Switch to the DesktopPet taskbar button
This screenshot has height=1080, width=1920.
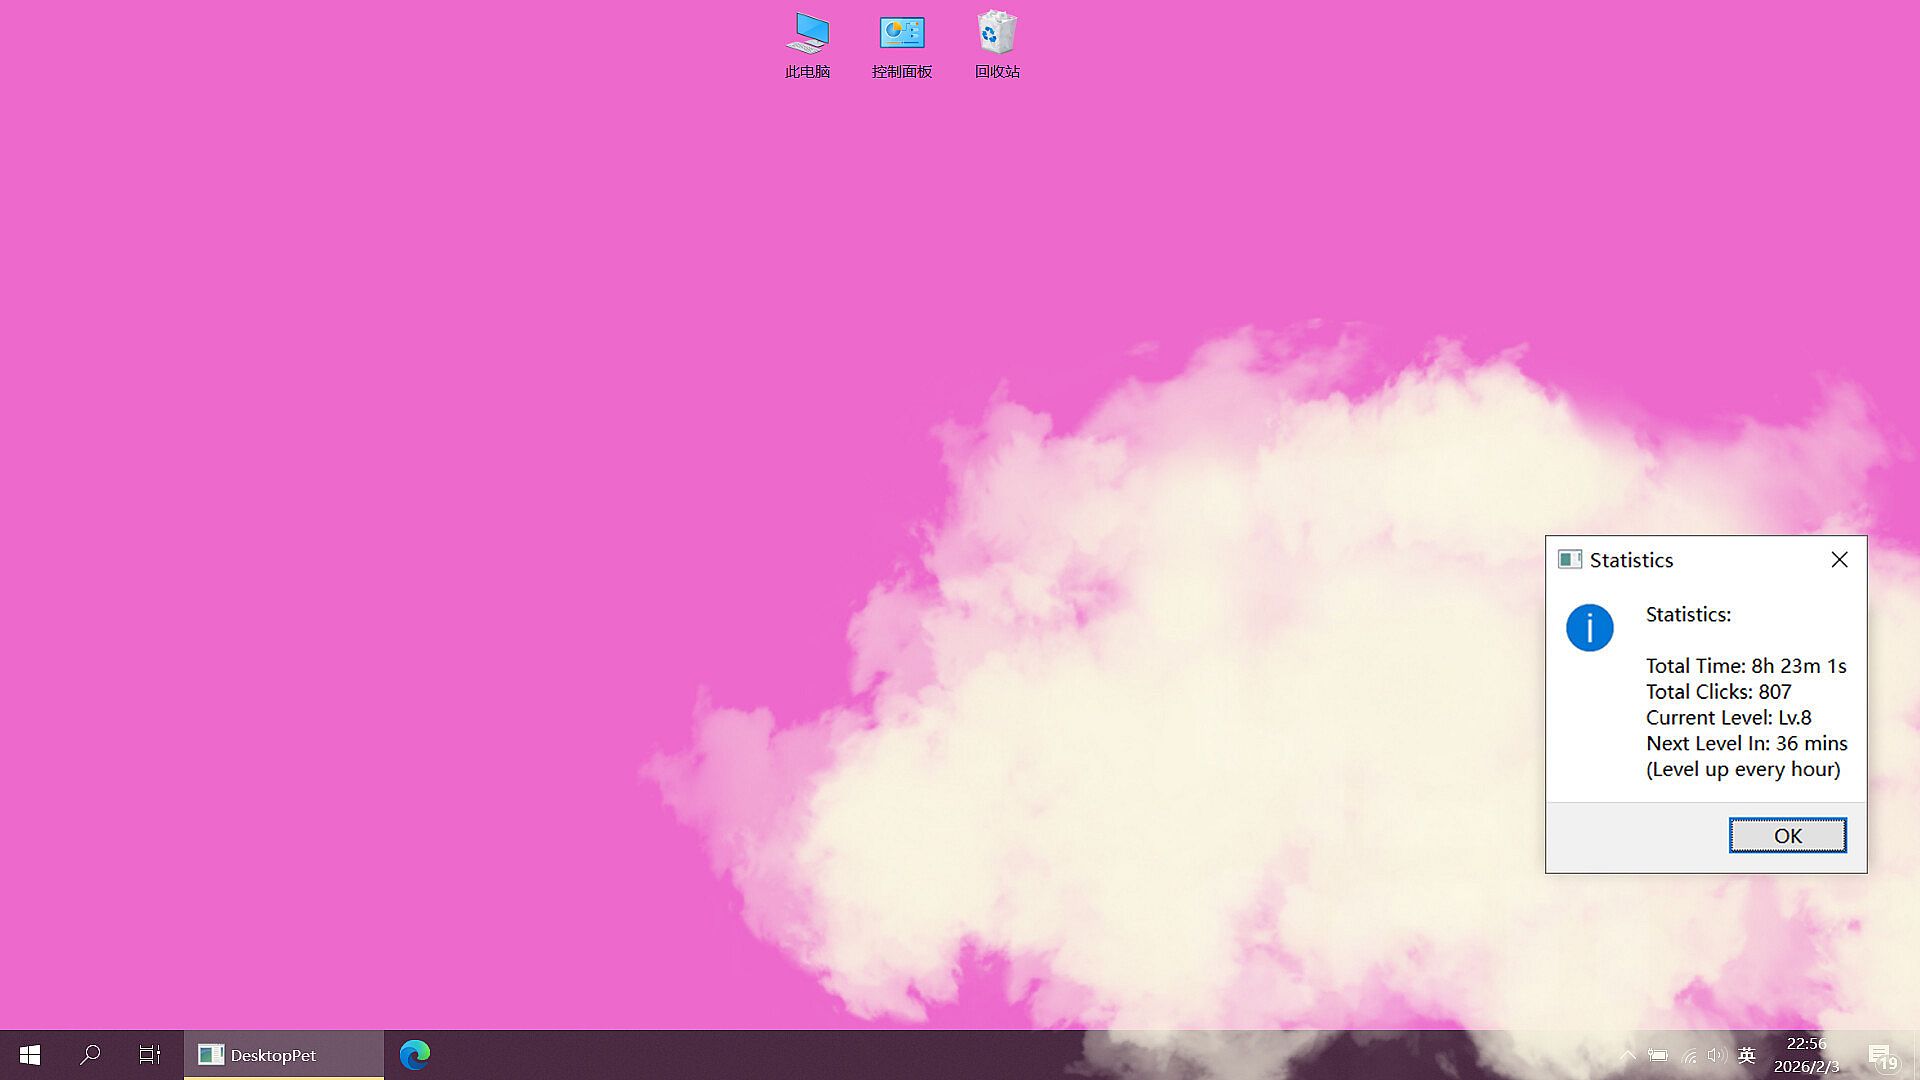[283, 1055]
